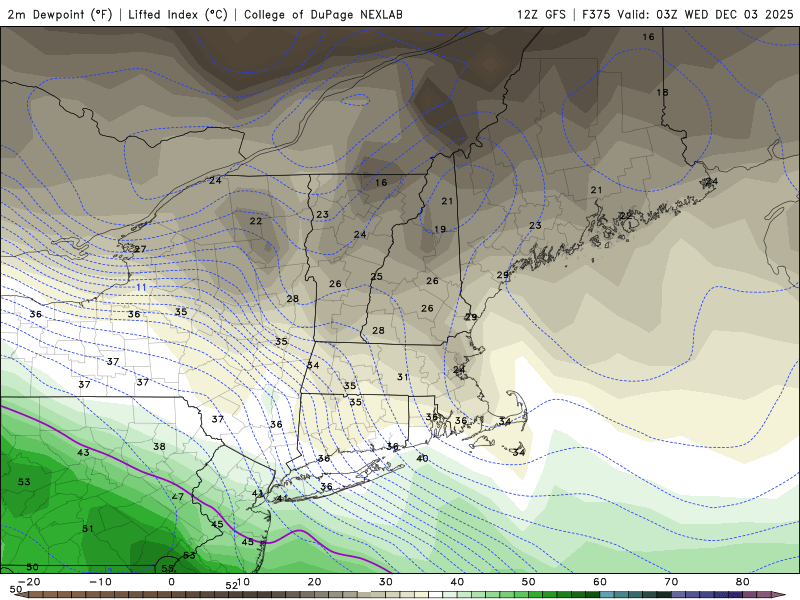Select the "College of DuPage NEXLAB" header text
Screen dimensions: 800x600
coord(323,14)
